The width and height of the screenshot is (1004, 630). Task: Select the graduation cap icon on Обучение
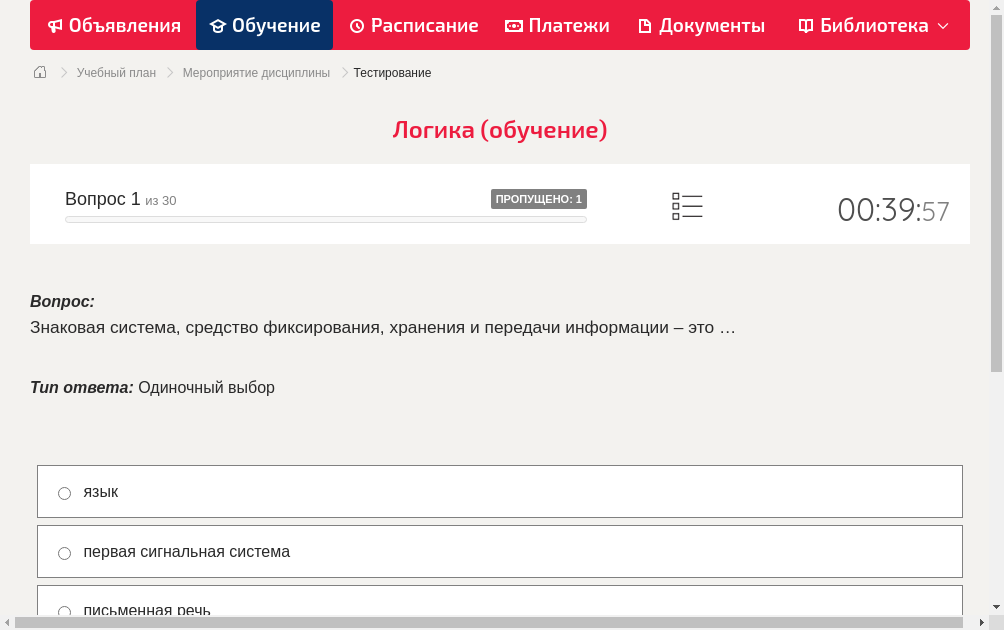pyautogui.click(x=219, y=25)
